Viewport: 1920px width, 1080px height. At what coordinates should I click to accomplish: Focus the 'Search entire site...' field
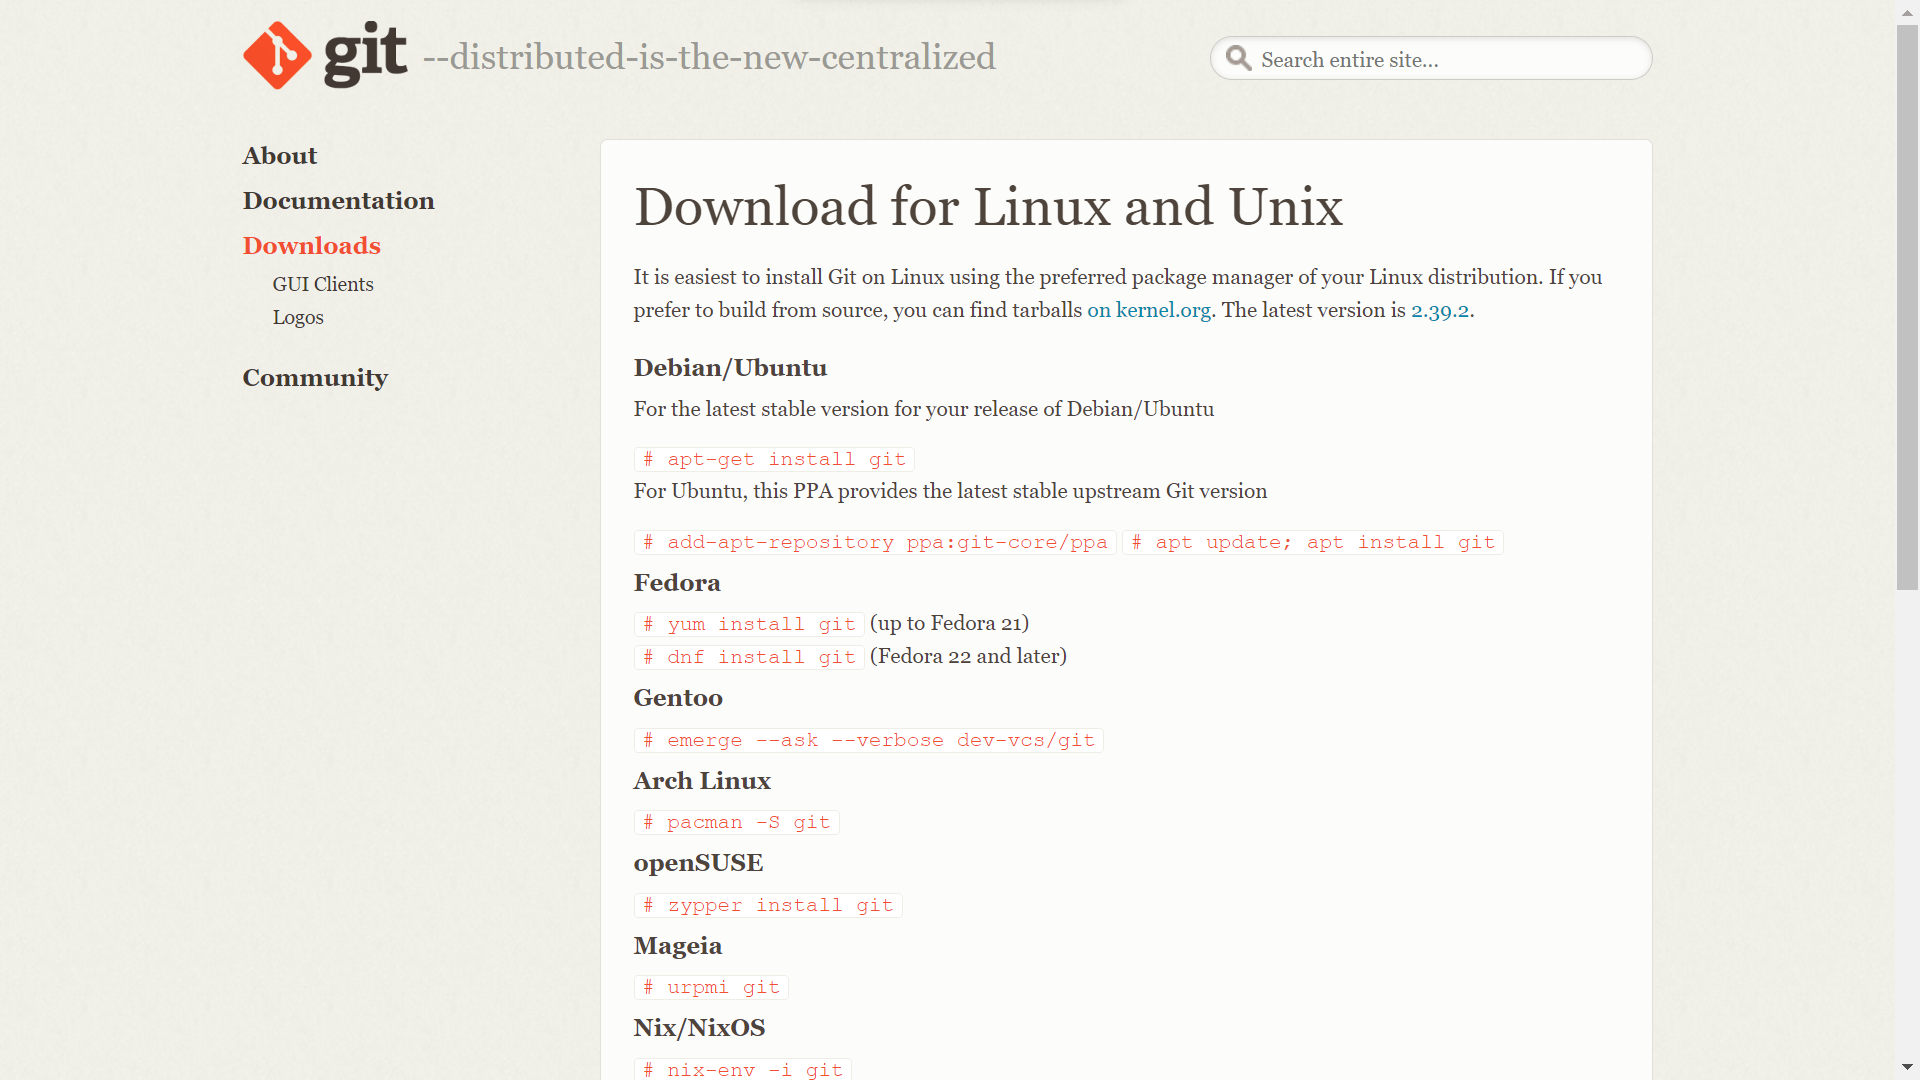coord(1430,59)
